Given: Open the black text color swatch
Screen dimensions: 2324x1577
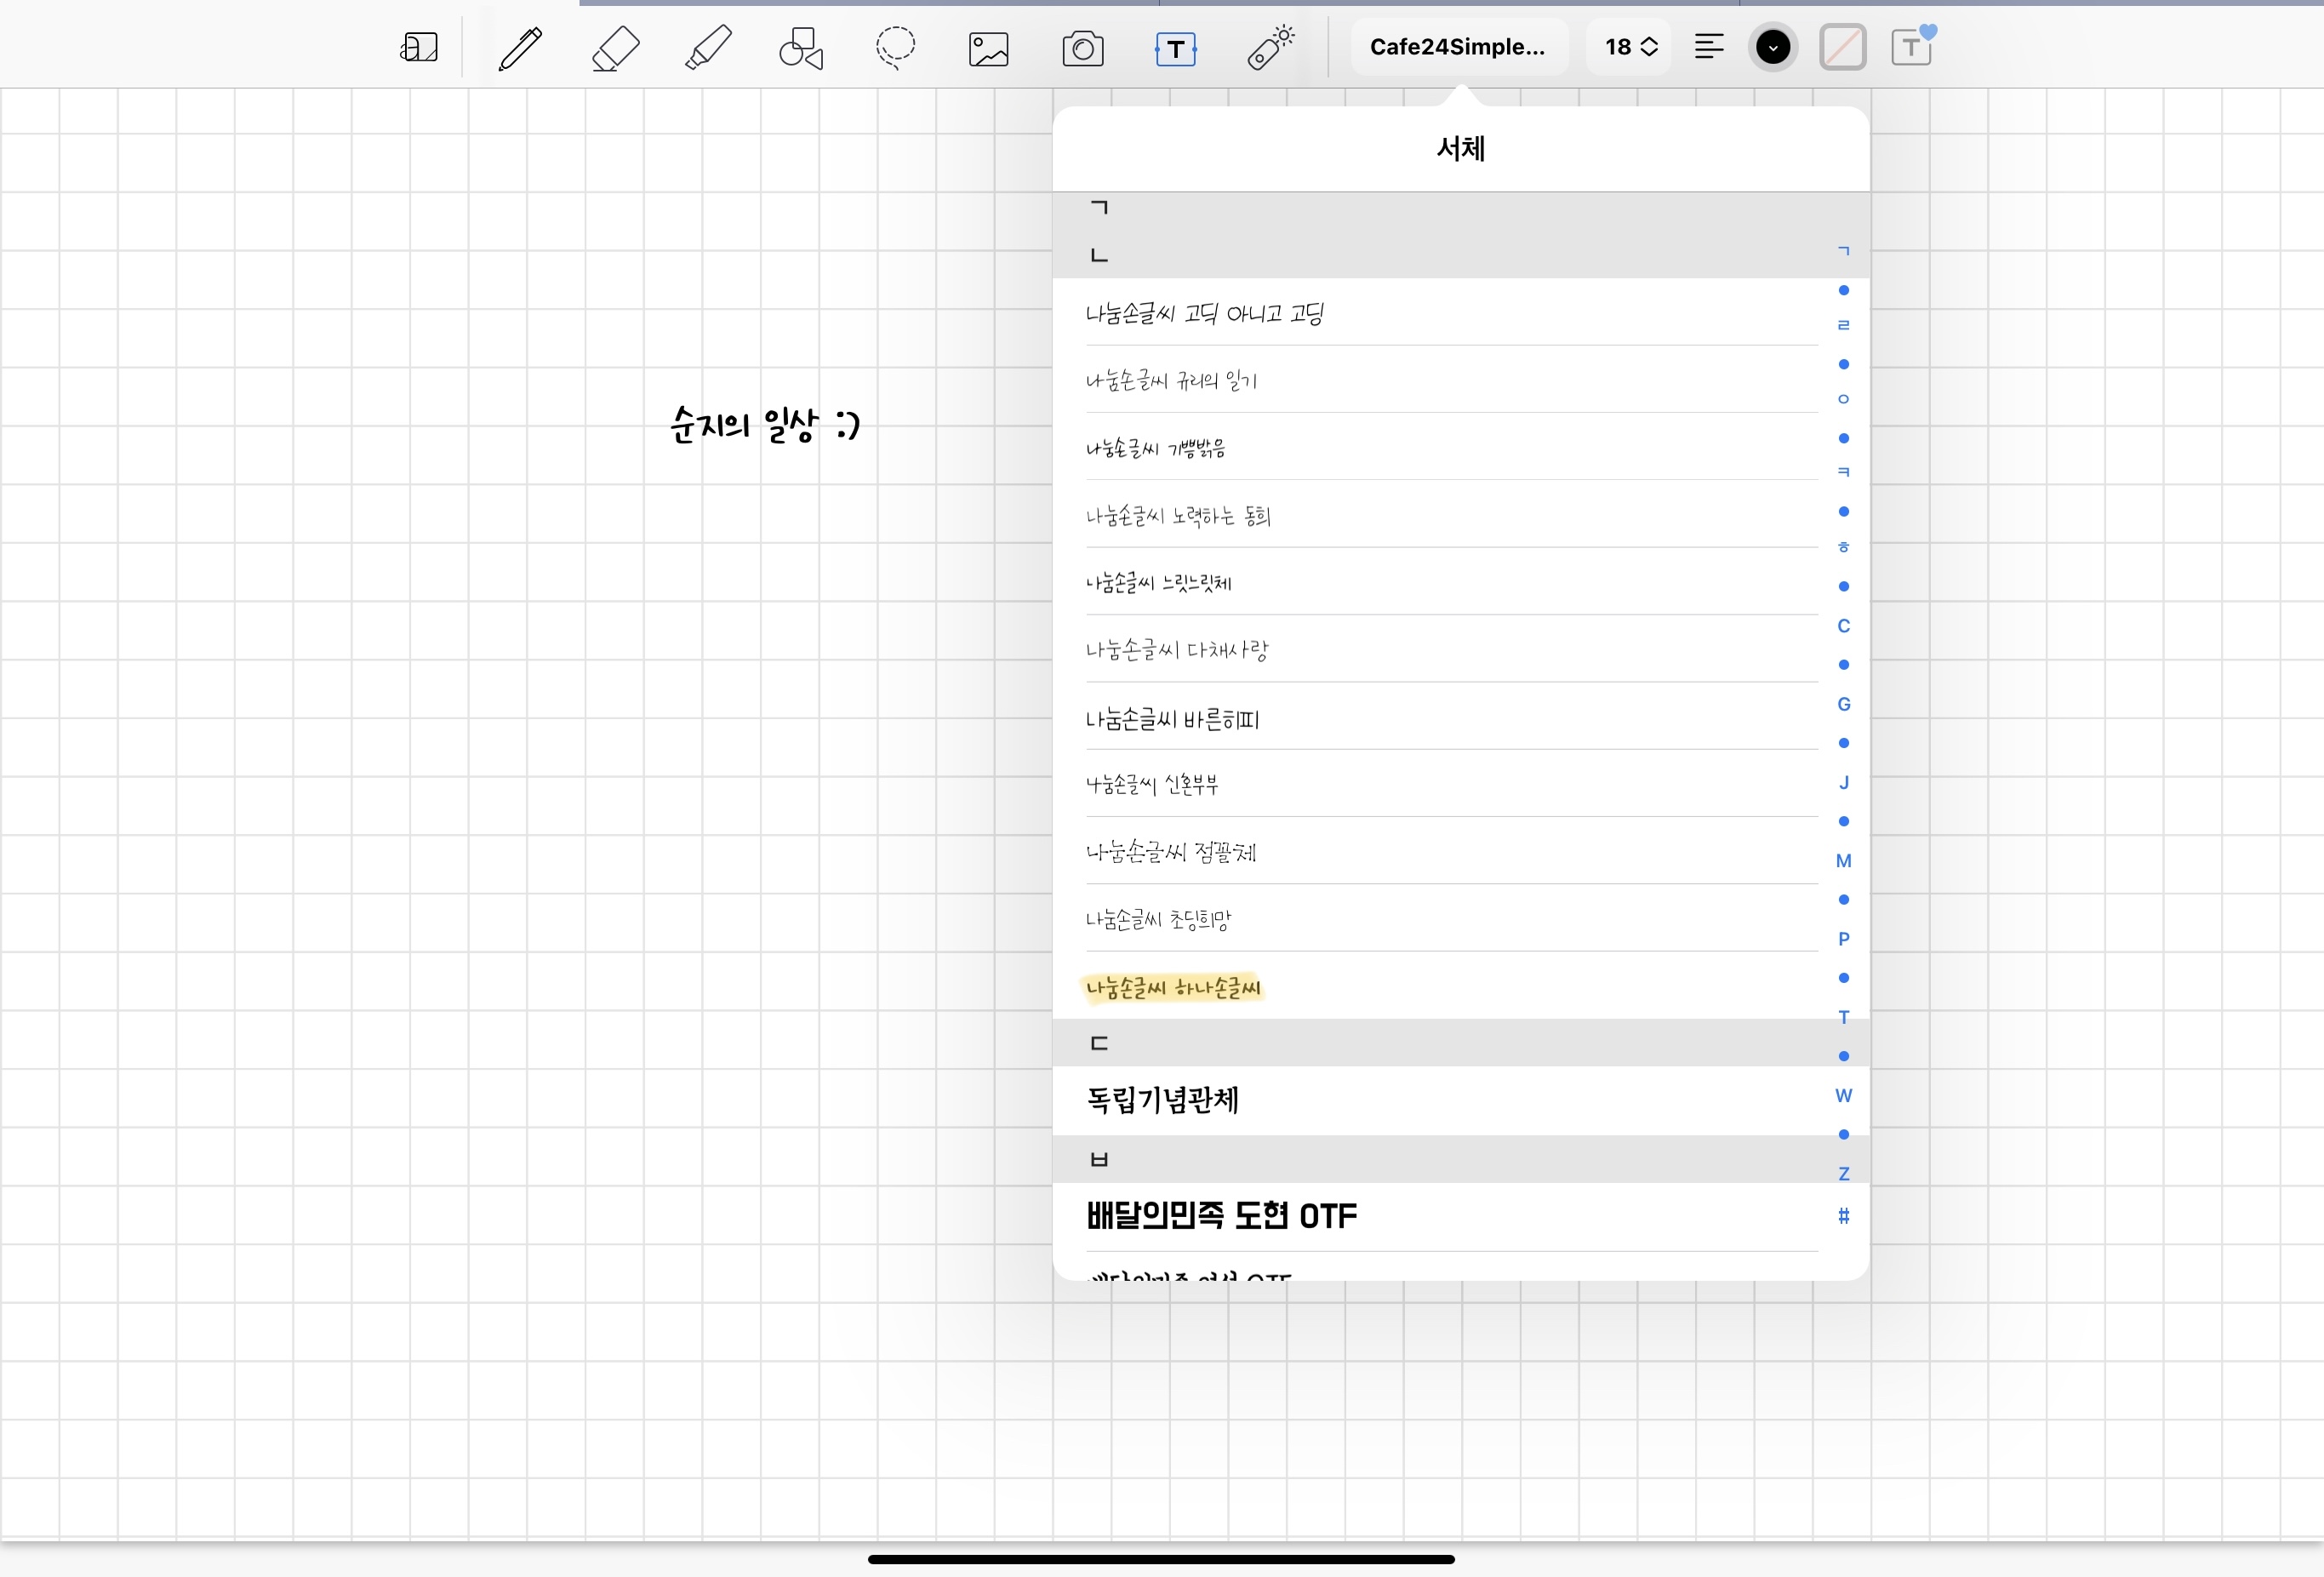Looking at the screenshot, I should point(1773,47).
